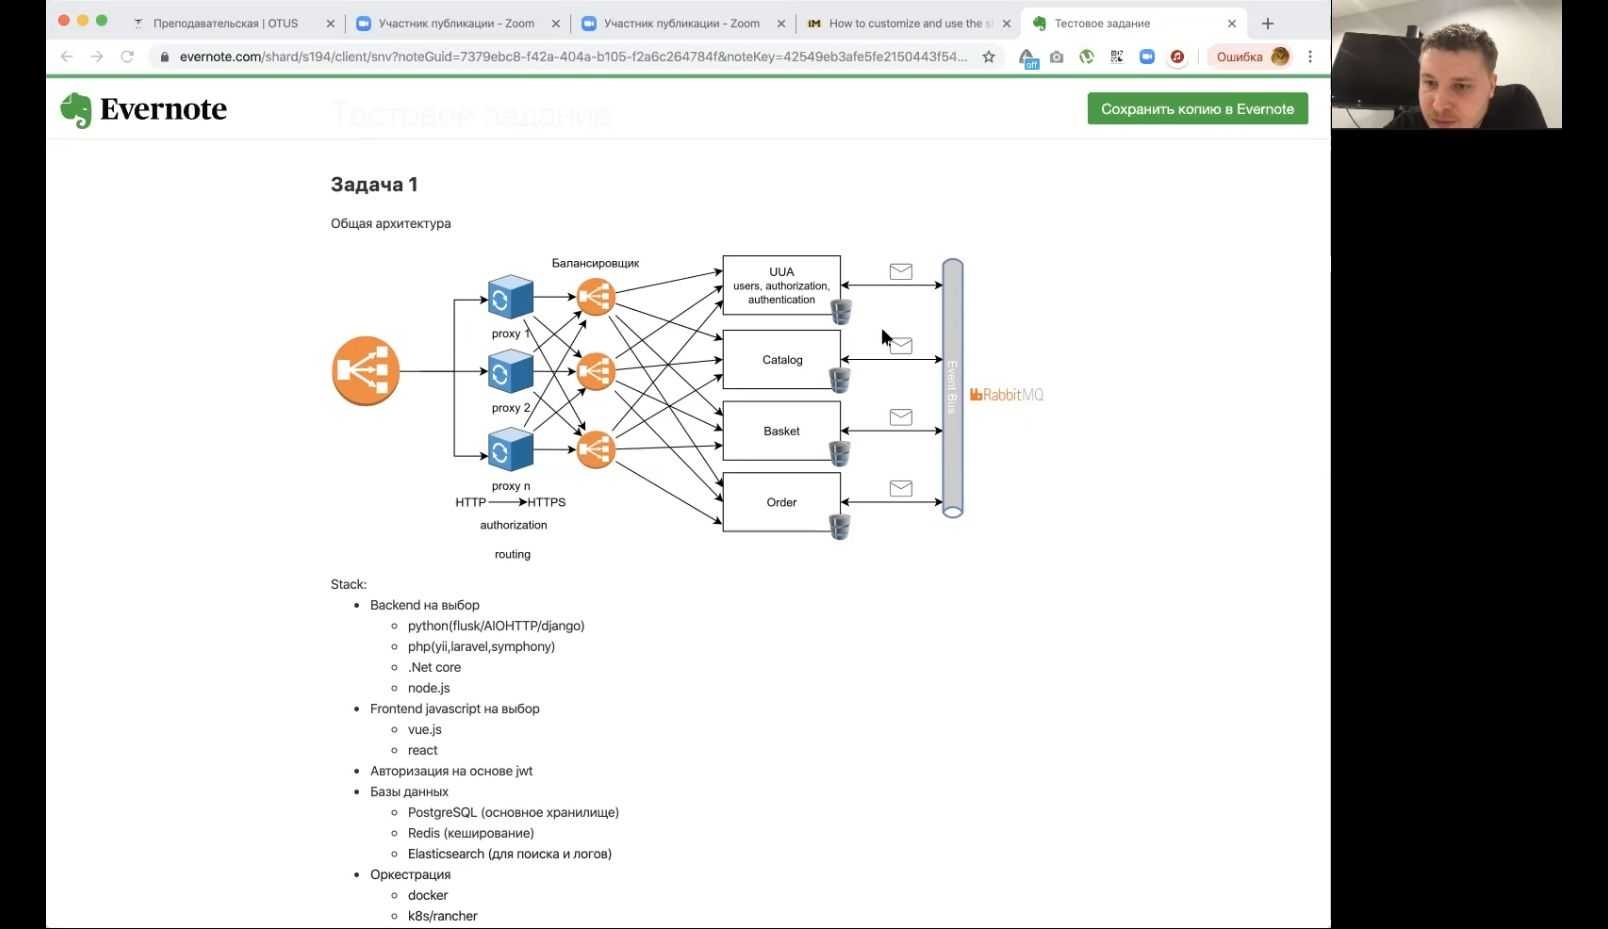Click the .Net core list item

[434, 667]
